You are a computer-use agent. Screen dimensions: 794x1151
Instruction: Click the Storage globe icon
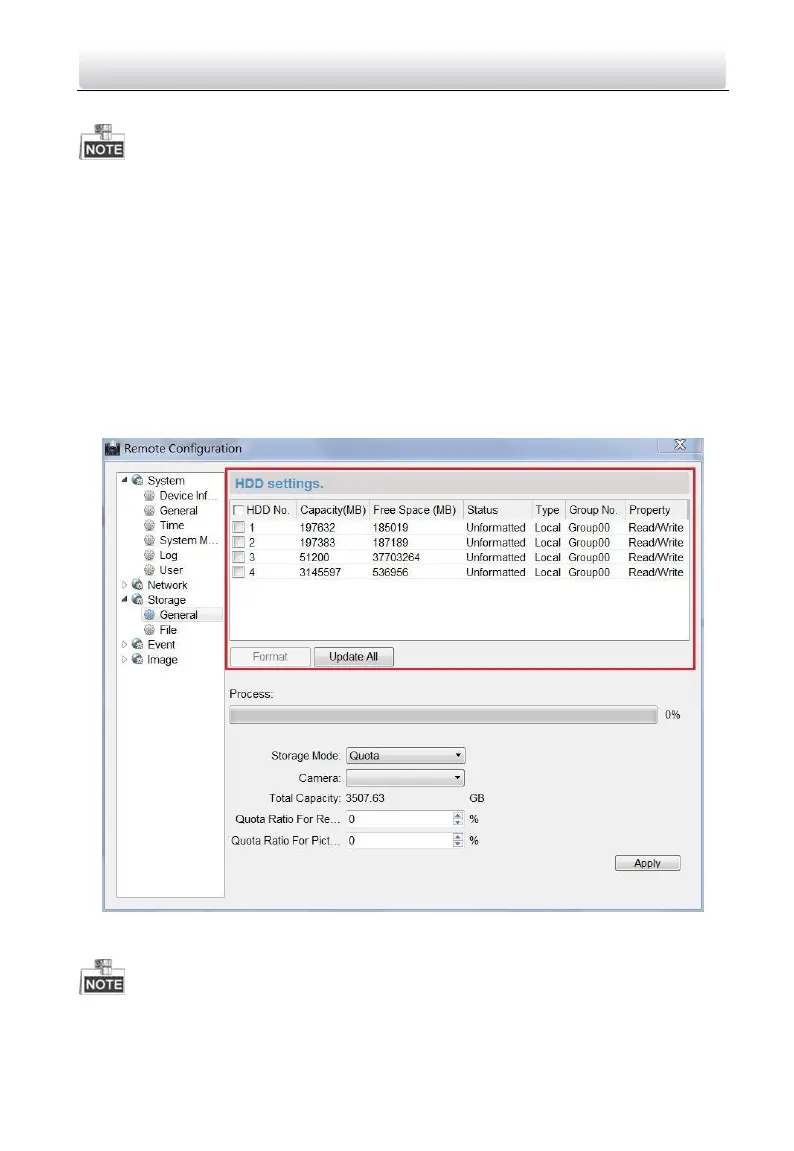(137, 600)
